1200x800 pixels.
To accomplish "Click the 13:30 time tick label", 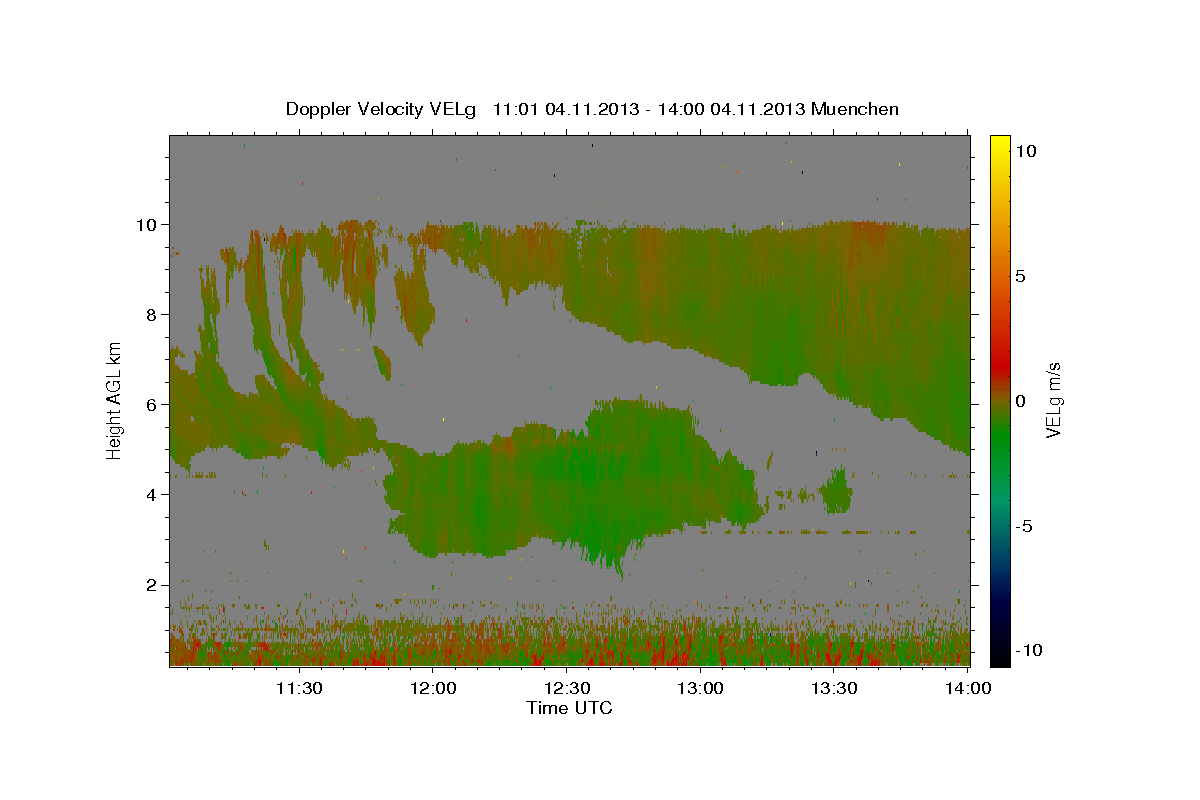I will click(x=834, y=688).
